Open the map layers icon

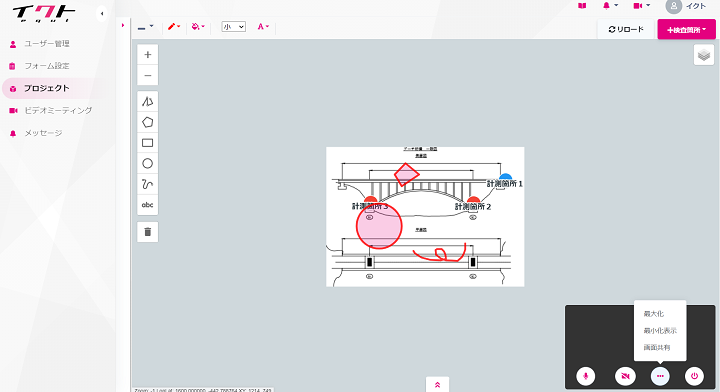[703, 55]
